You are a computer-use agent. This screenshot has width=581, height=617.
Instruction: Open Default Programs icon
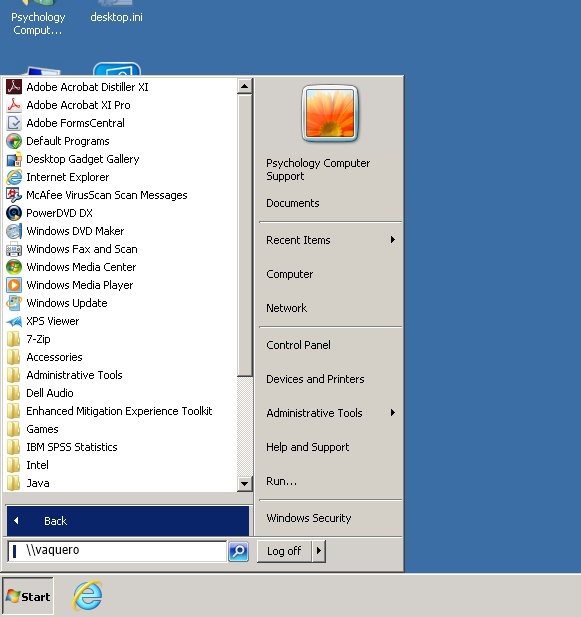tap(14, 141)
